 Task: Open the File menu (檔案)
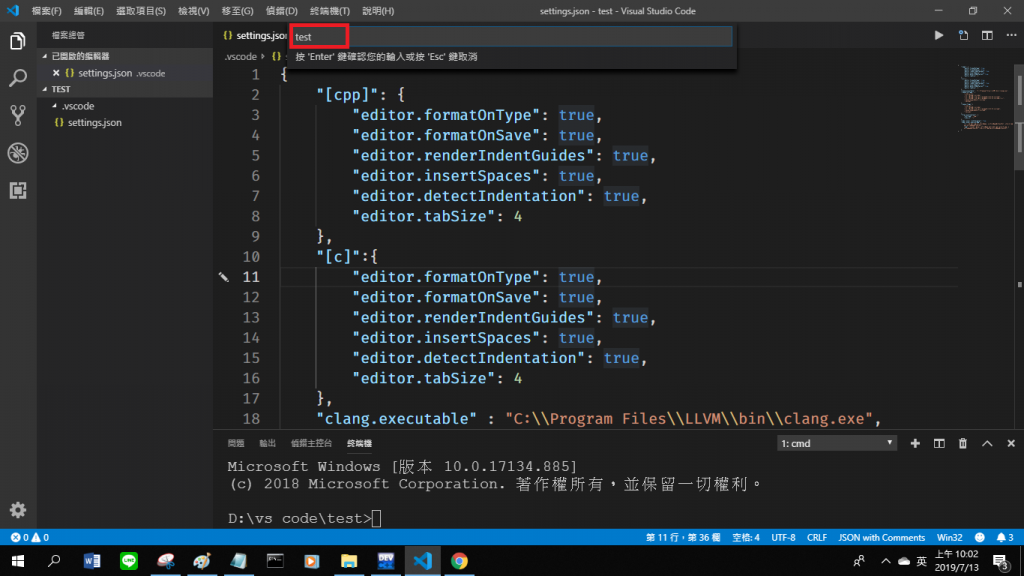[x=46, y=11]
